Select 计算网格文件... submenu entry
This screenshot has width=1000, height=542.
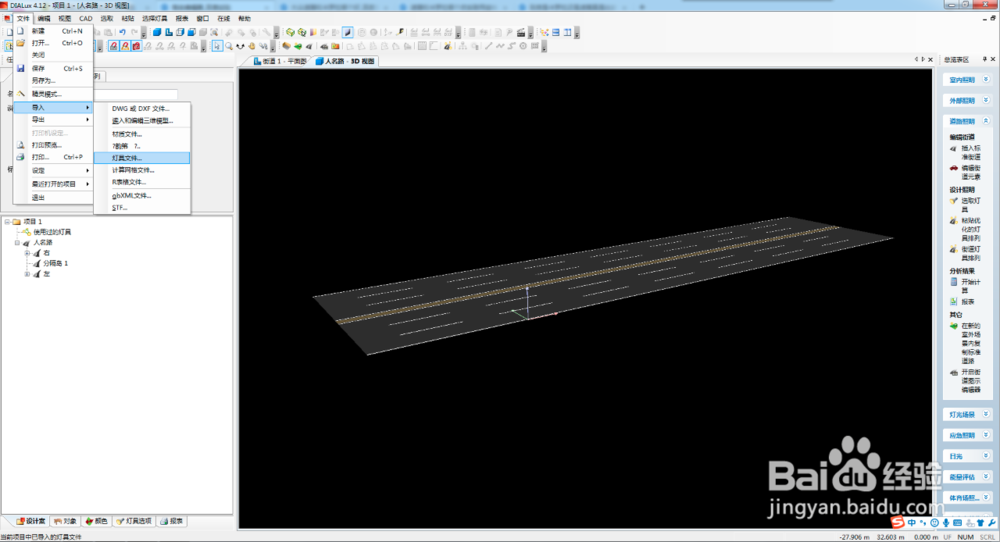coord(142,170)
